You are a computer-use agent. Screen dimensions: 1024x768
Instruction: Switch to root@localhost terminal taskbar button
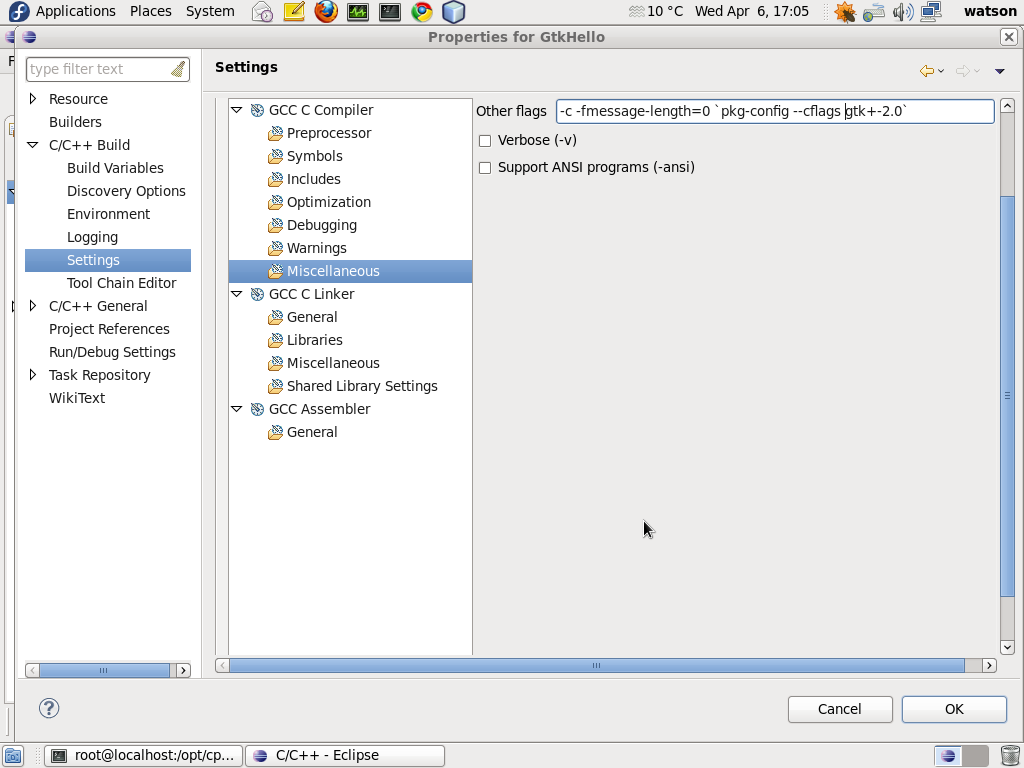tap(143, 756)
